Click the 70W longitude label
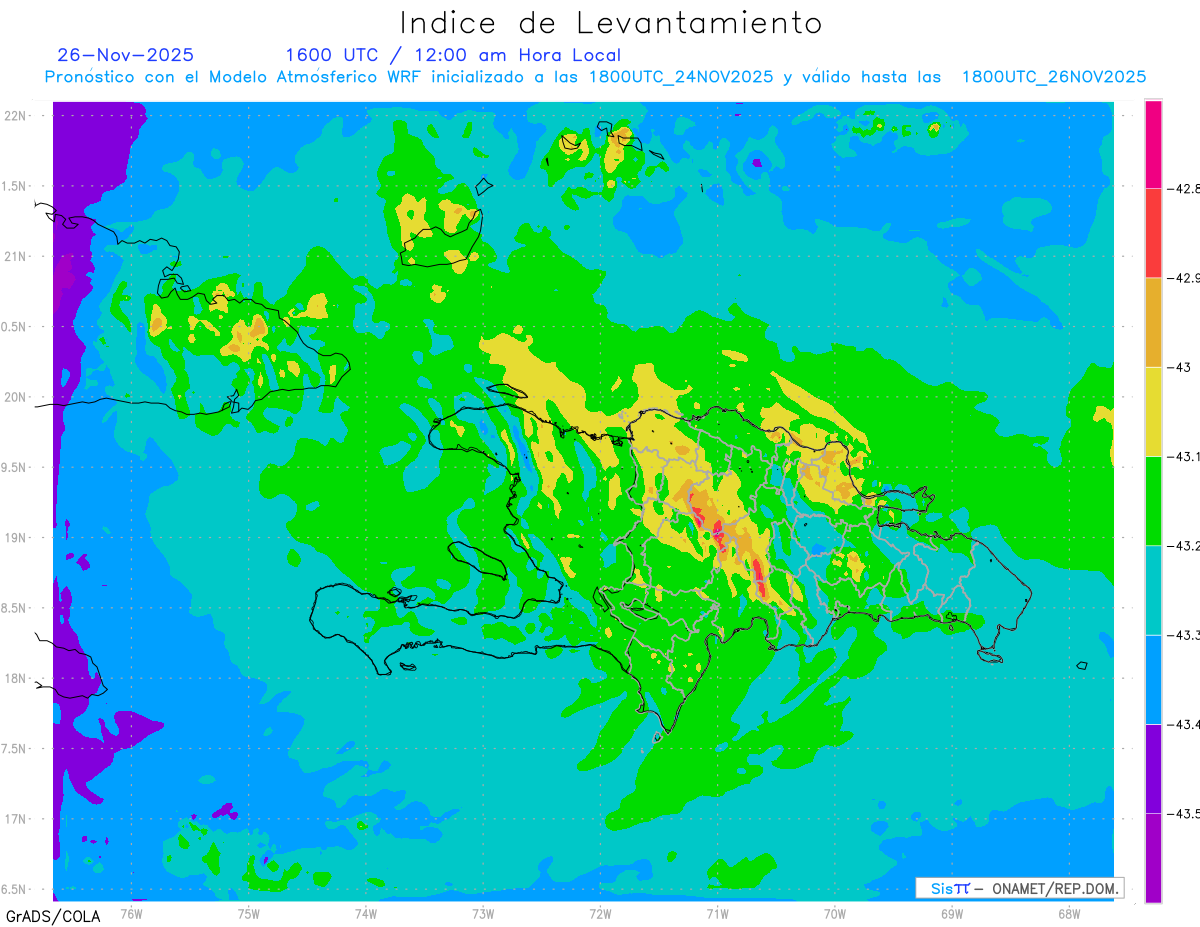The width and height of the screenshot is (1200, 927). [x=834, y=913]
